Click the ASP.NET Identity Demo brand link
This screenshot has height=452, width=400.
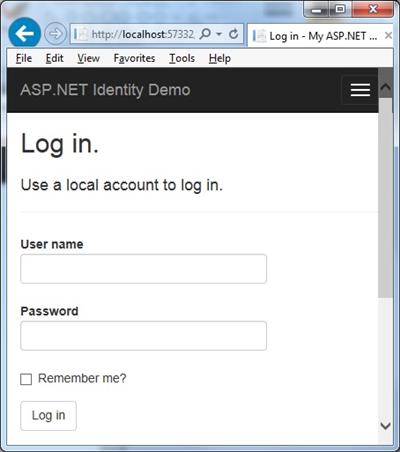[x=105, y=90]
